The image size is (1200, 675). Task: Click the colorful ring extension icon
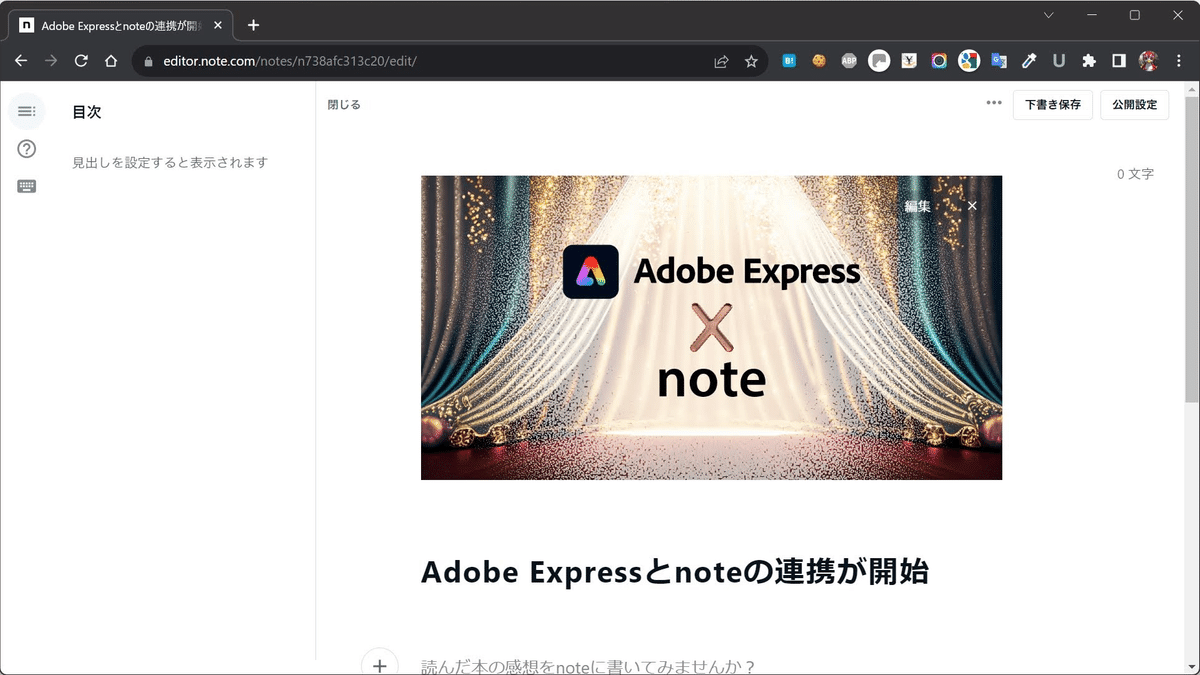pyautogui.click(x=939, y=61)
